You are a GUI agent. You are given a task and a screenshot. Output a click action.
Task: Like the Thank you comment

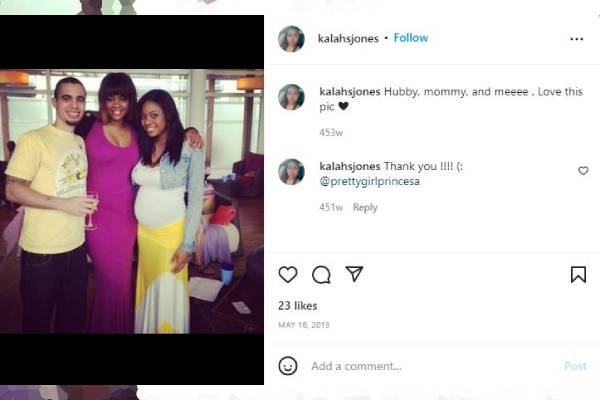583,171
